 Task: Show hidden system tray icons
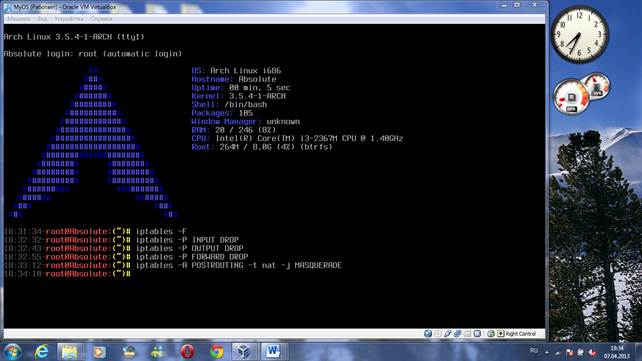click(547, 352)
